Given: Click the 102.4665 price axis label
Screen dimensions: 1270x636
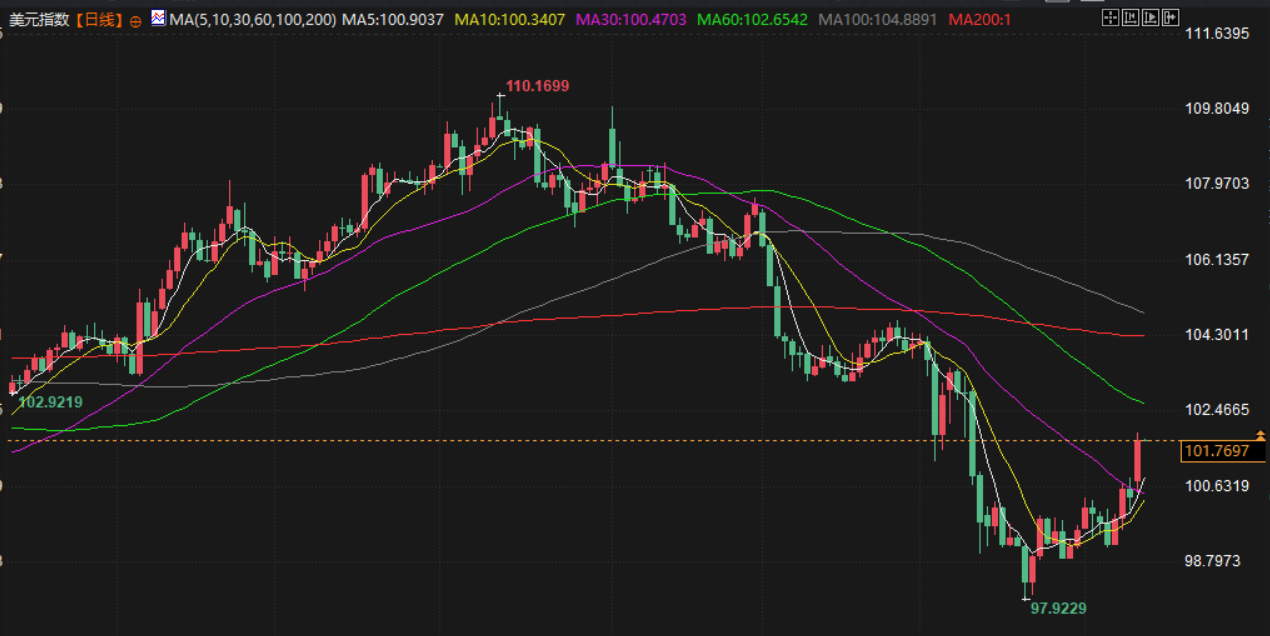Looking at the screenshot, I should pos(1217,410).
